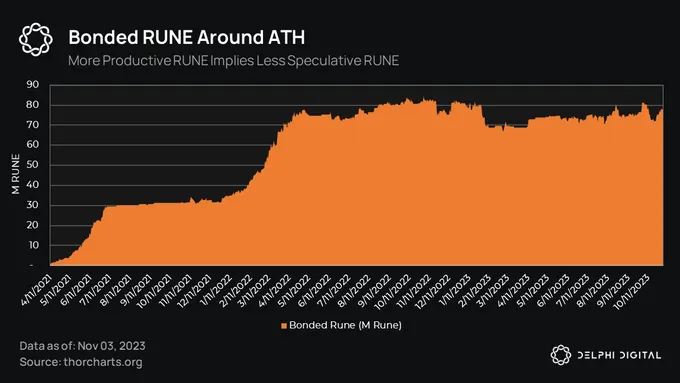
Task: Click the y-axis label '30'
Action: 33,205
